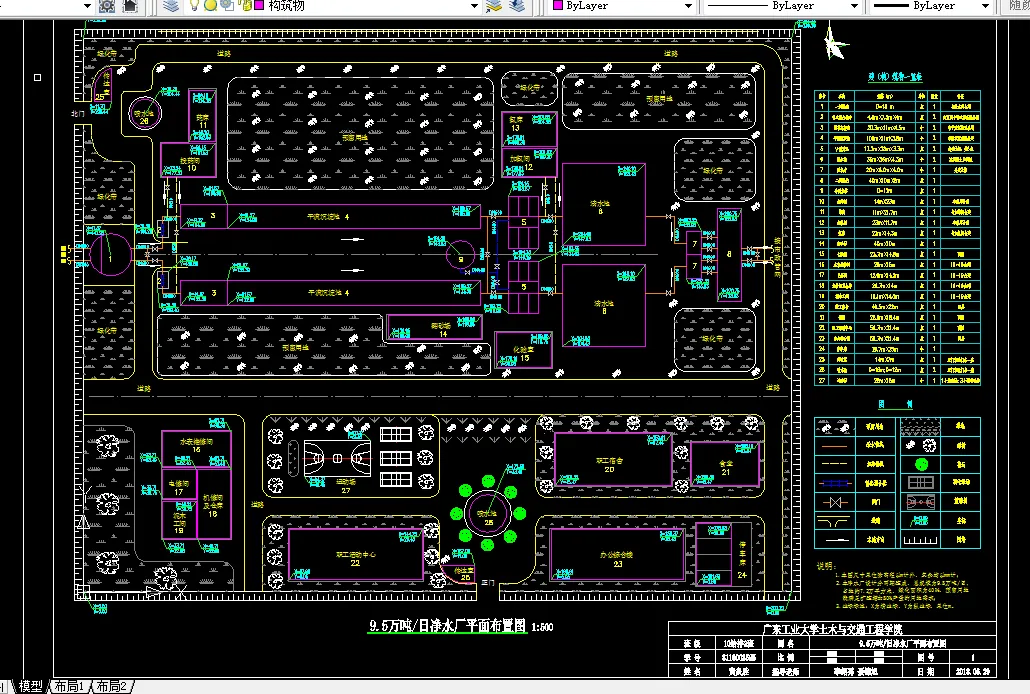Select the 电修间 17 label
Image resolution: width=1030 pixels, height=694 pixels.
pyautogui.click(x=179, y=487)
